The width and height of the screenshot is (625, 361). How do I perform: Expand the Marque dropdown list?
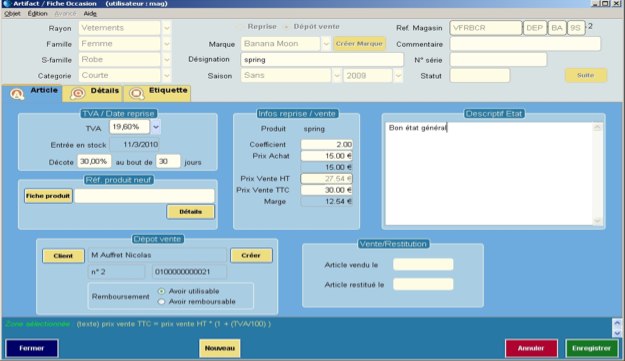pos(326,44)
